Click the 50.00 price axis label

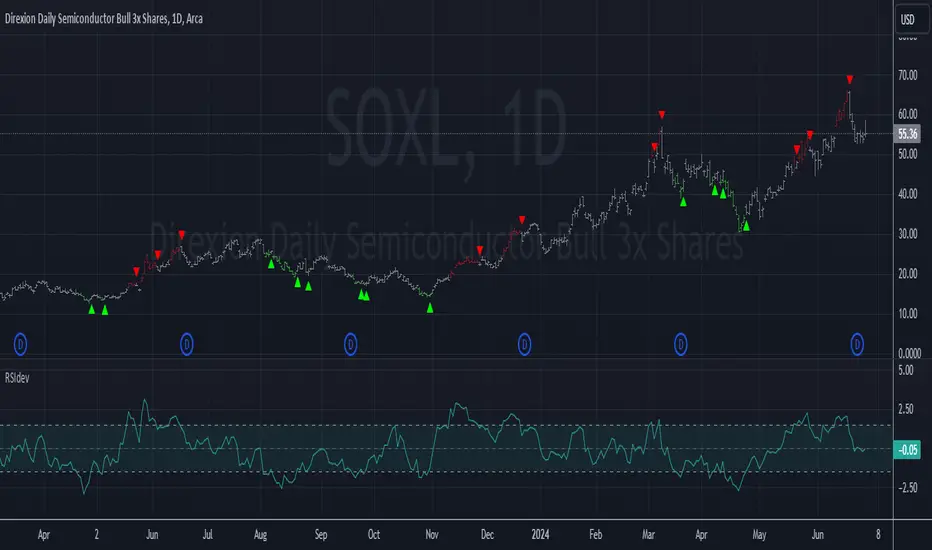pos(908,154)
